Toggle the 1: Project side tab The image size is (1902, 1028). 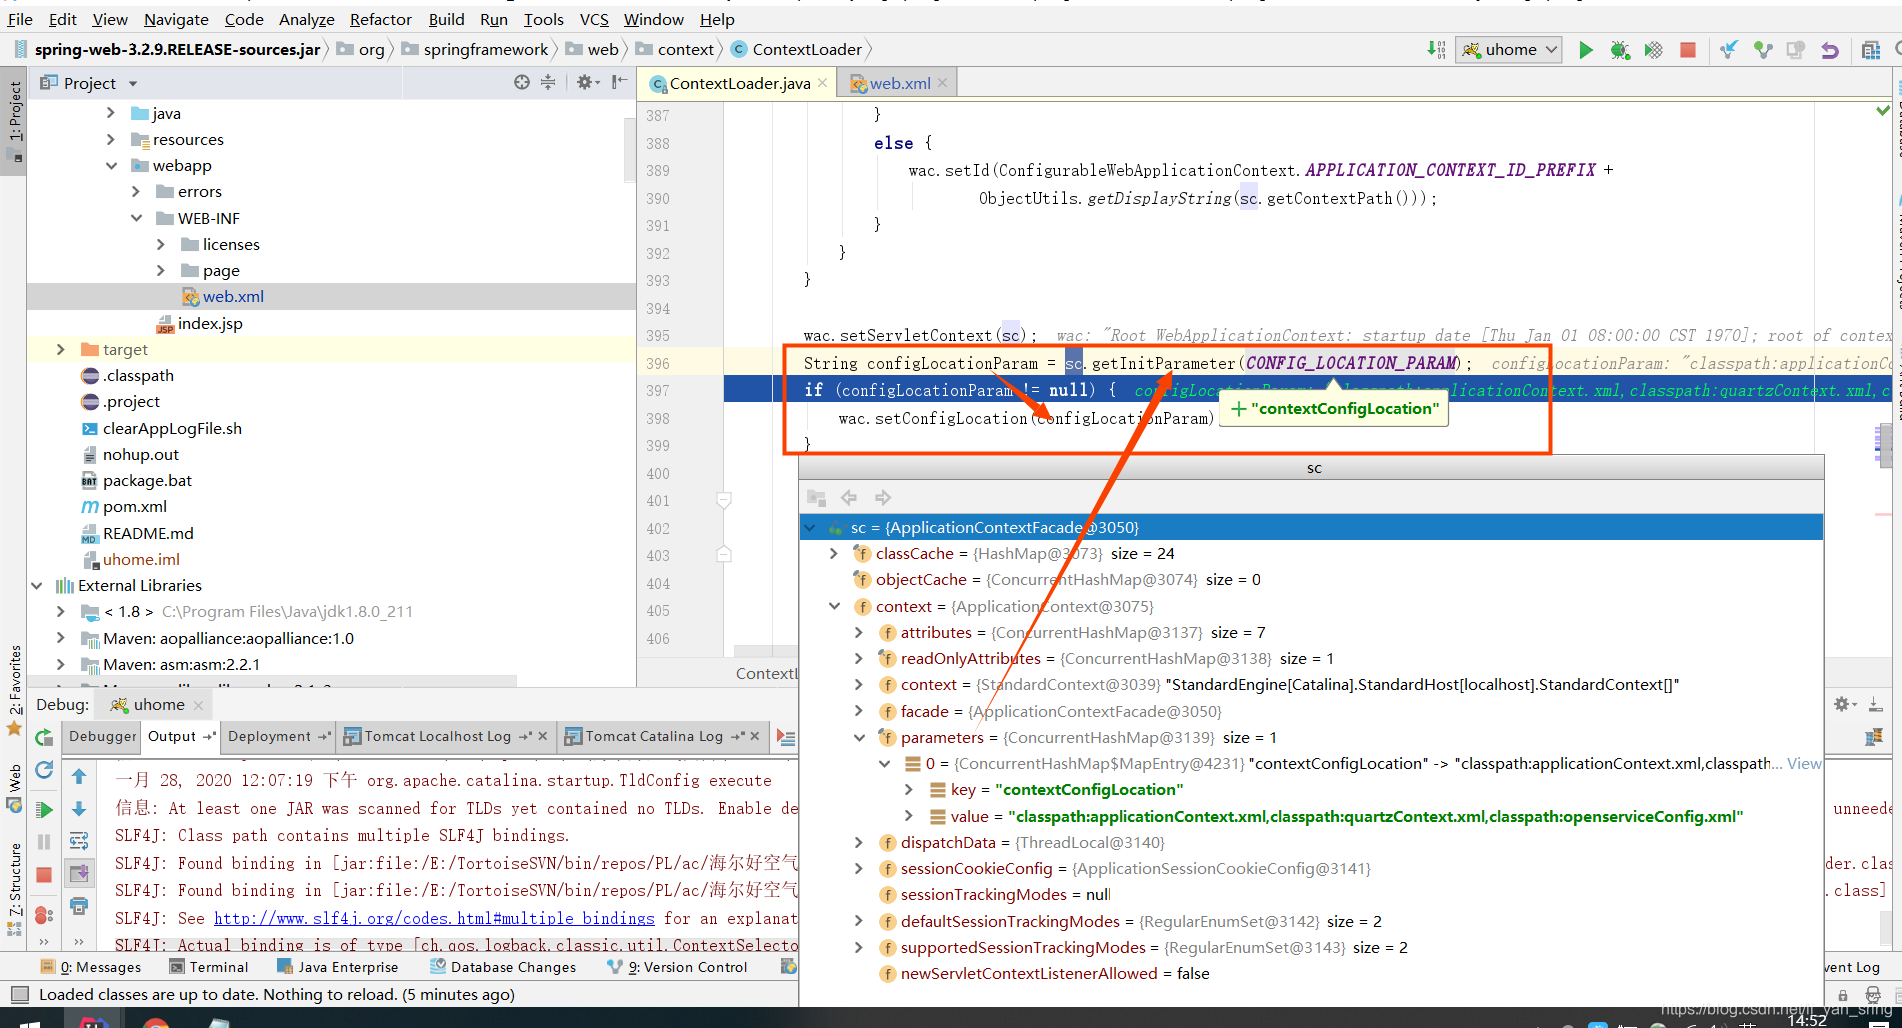click(14, 121)
